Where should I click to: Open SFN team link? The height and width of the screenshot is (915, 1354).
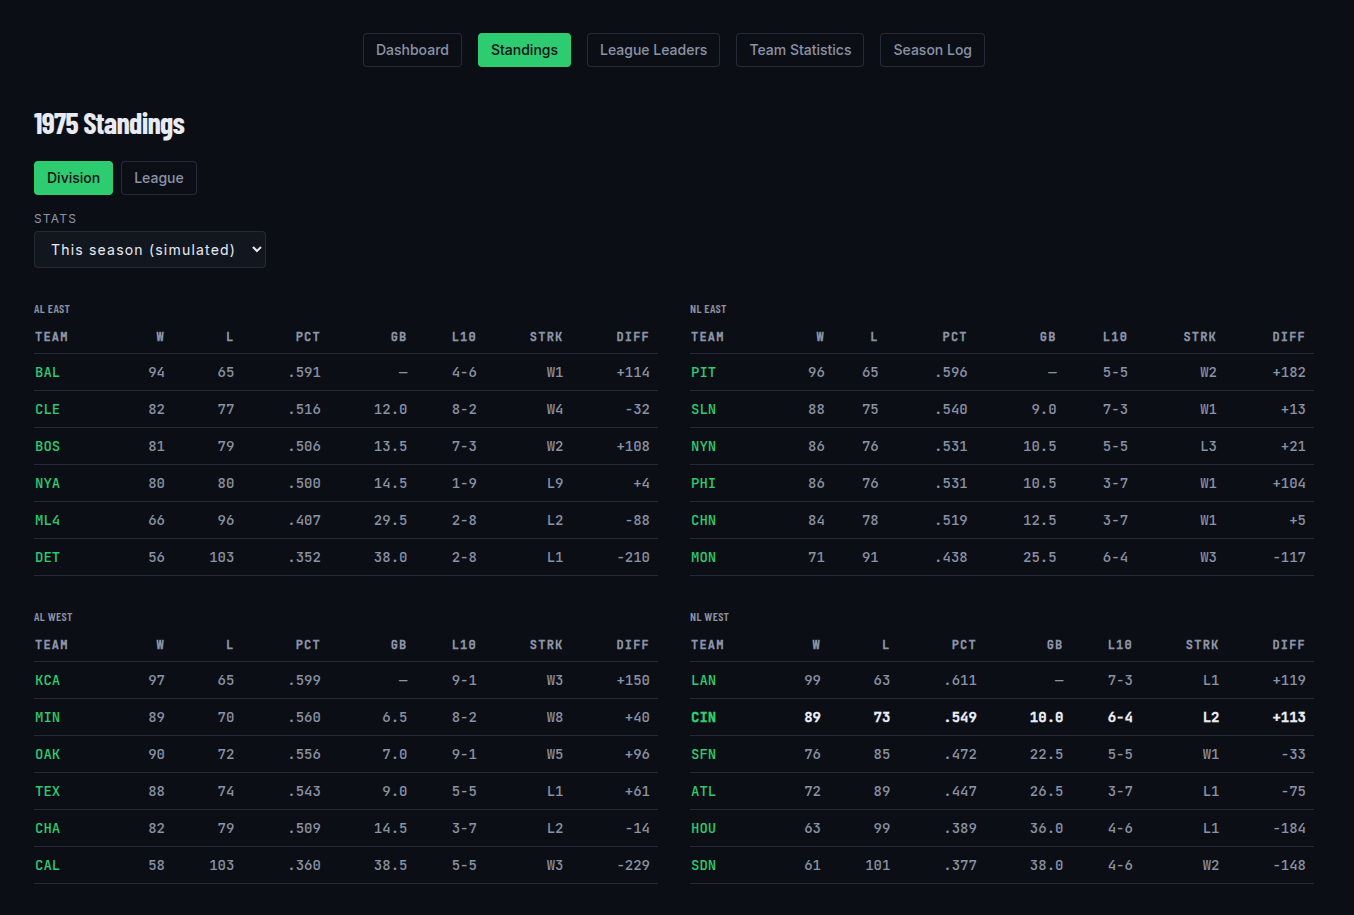(703, 754)
